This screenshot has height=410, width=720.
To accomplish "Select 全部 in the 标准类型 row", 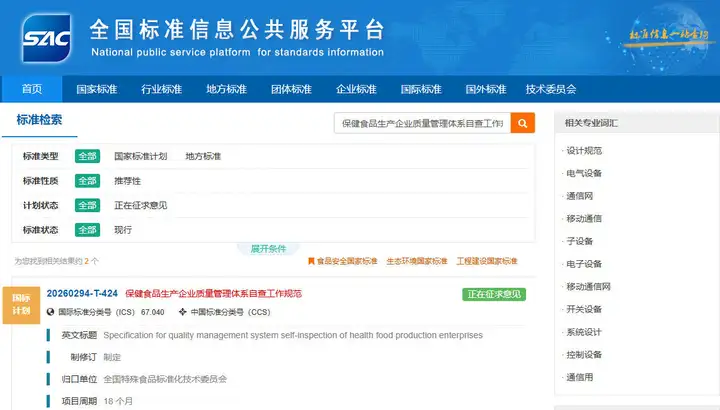I will (x=87, y=156).
